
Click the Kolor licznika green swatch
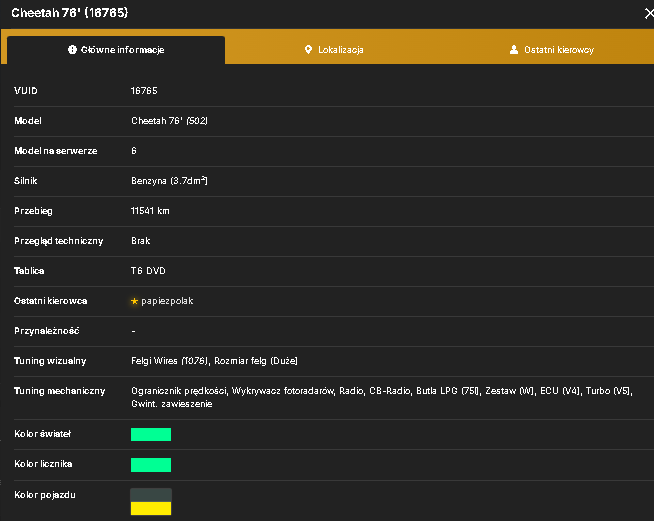pyautogui.click(x=151, y=465)
